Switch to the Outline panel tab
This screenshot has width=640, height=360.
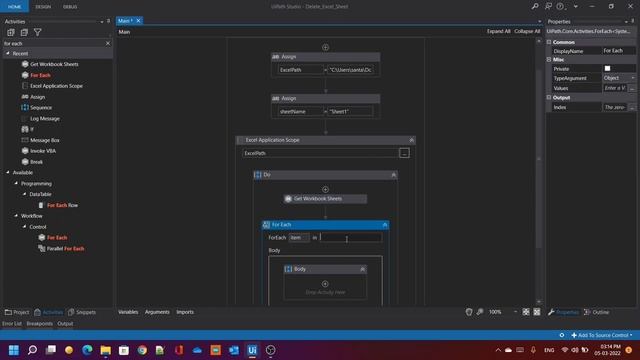coord(596,312)
